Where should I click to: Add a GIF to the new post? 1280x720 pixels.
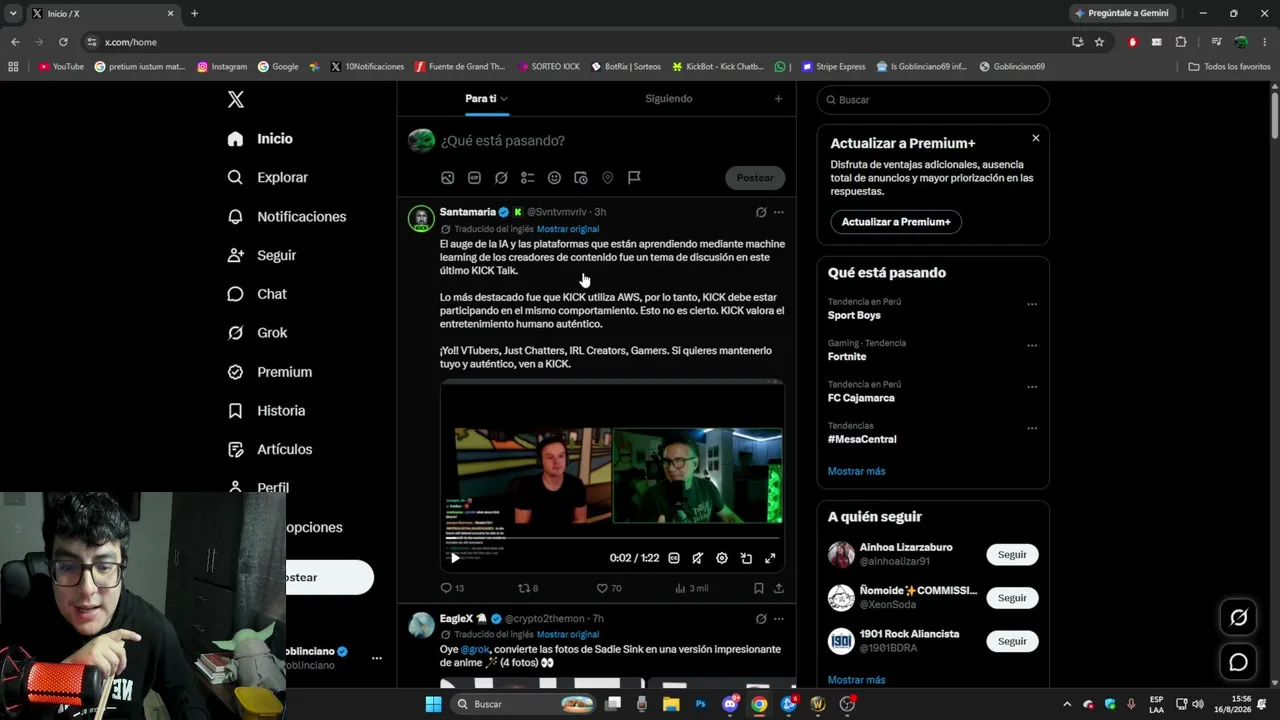click(x=474, y=178)
